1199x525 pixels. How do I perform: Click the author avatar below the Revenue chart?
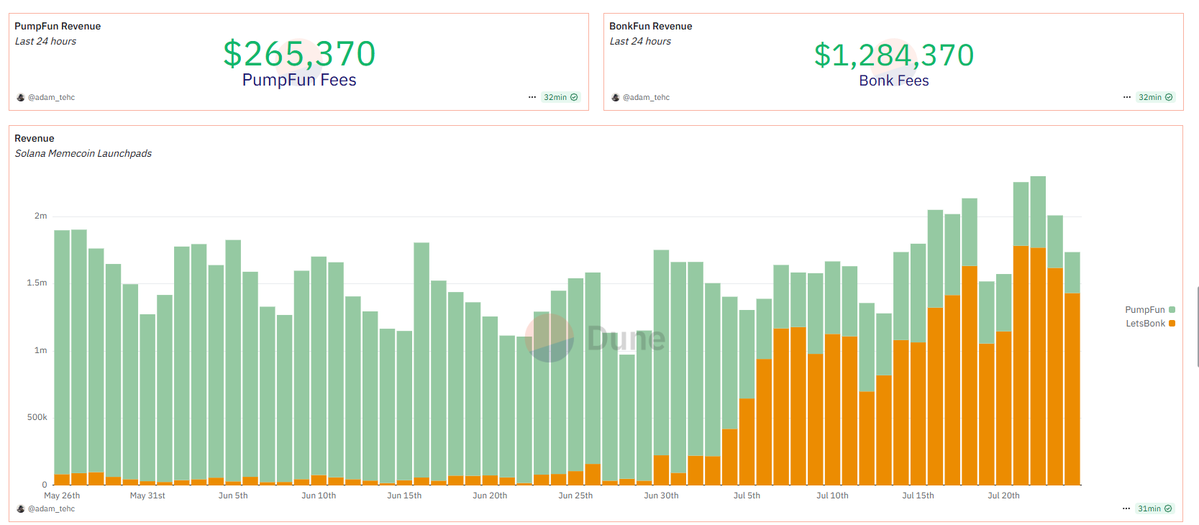tap(20, 508)
